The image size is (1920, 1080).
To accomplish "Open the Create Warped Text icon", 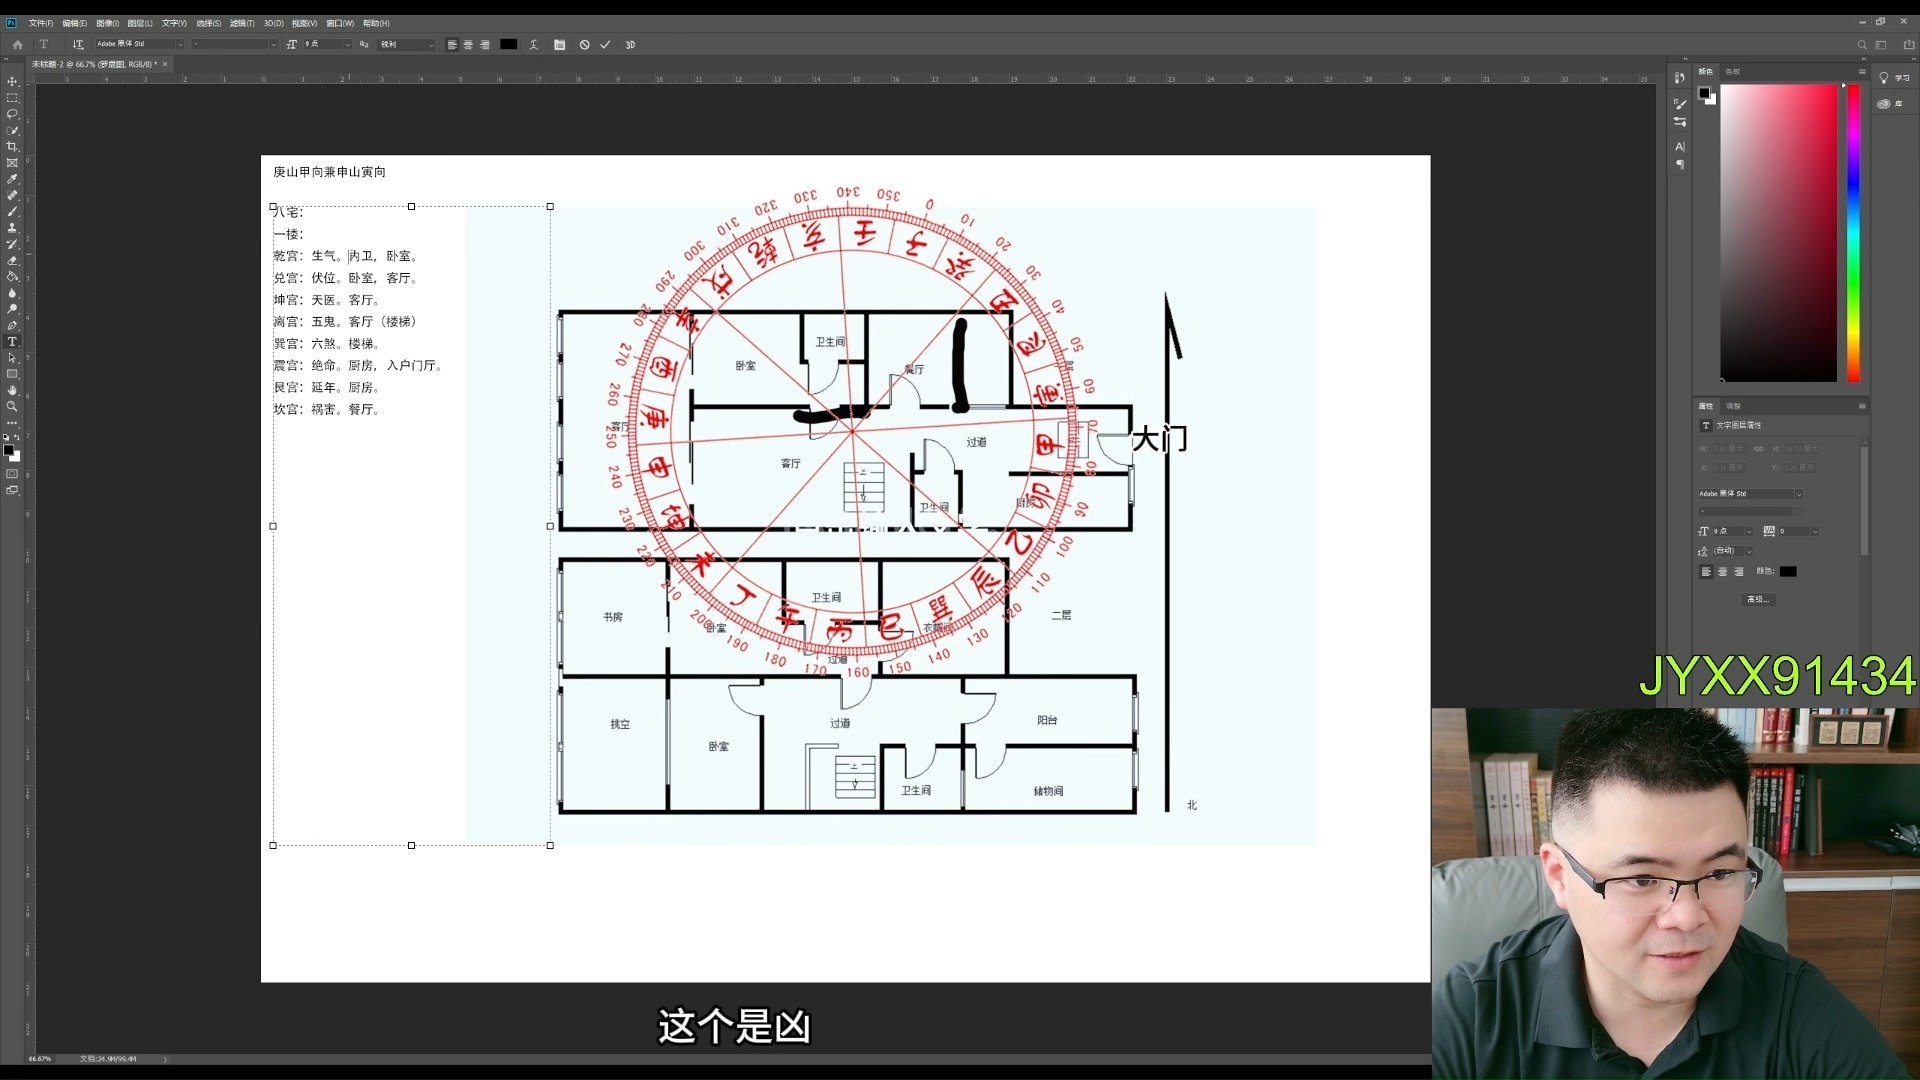I will coord(534,45).
